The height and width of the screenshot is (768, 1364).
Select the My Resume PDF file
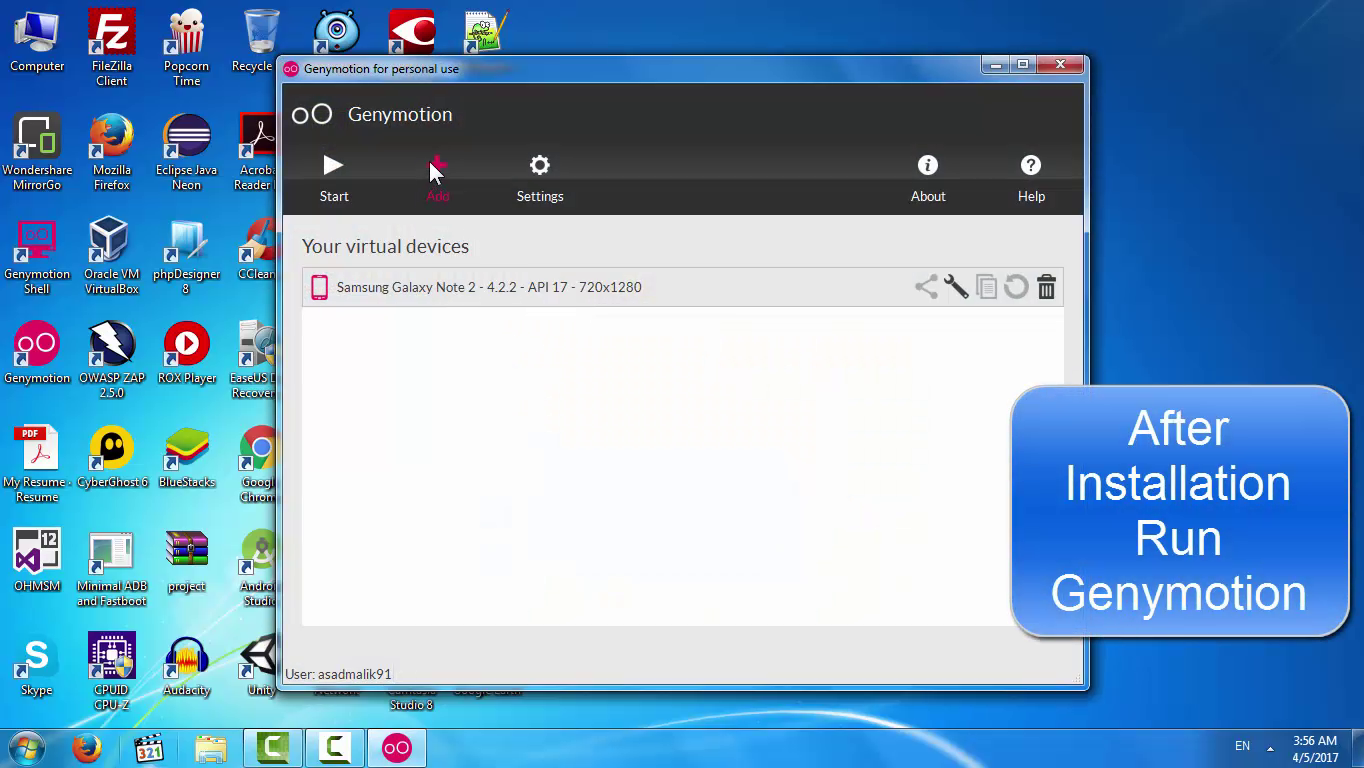click(37, 464)
